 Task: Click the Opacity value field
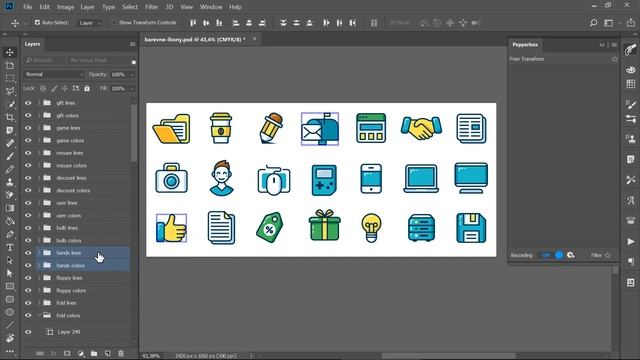(118, 75)
